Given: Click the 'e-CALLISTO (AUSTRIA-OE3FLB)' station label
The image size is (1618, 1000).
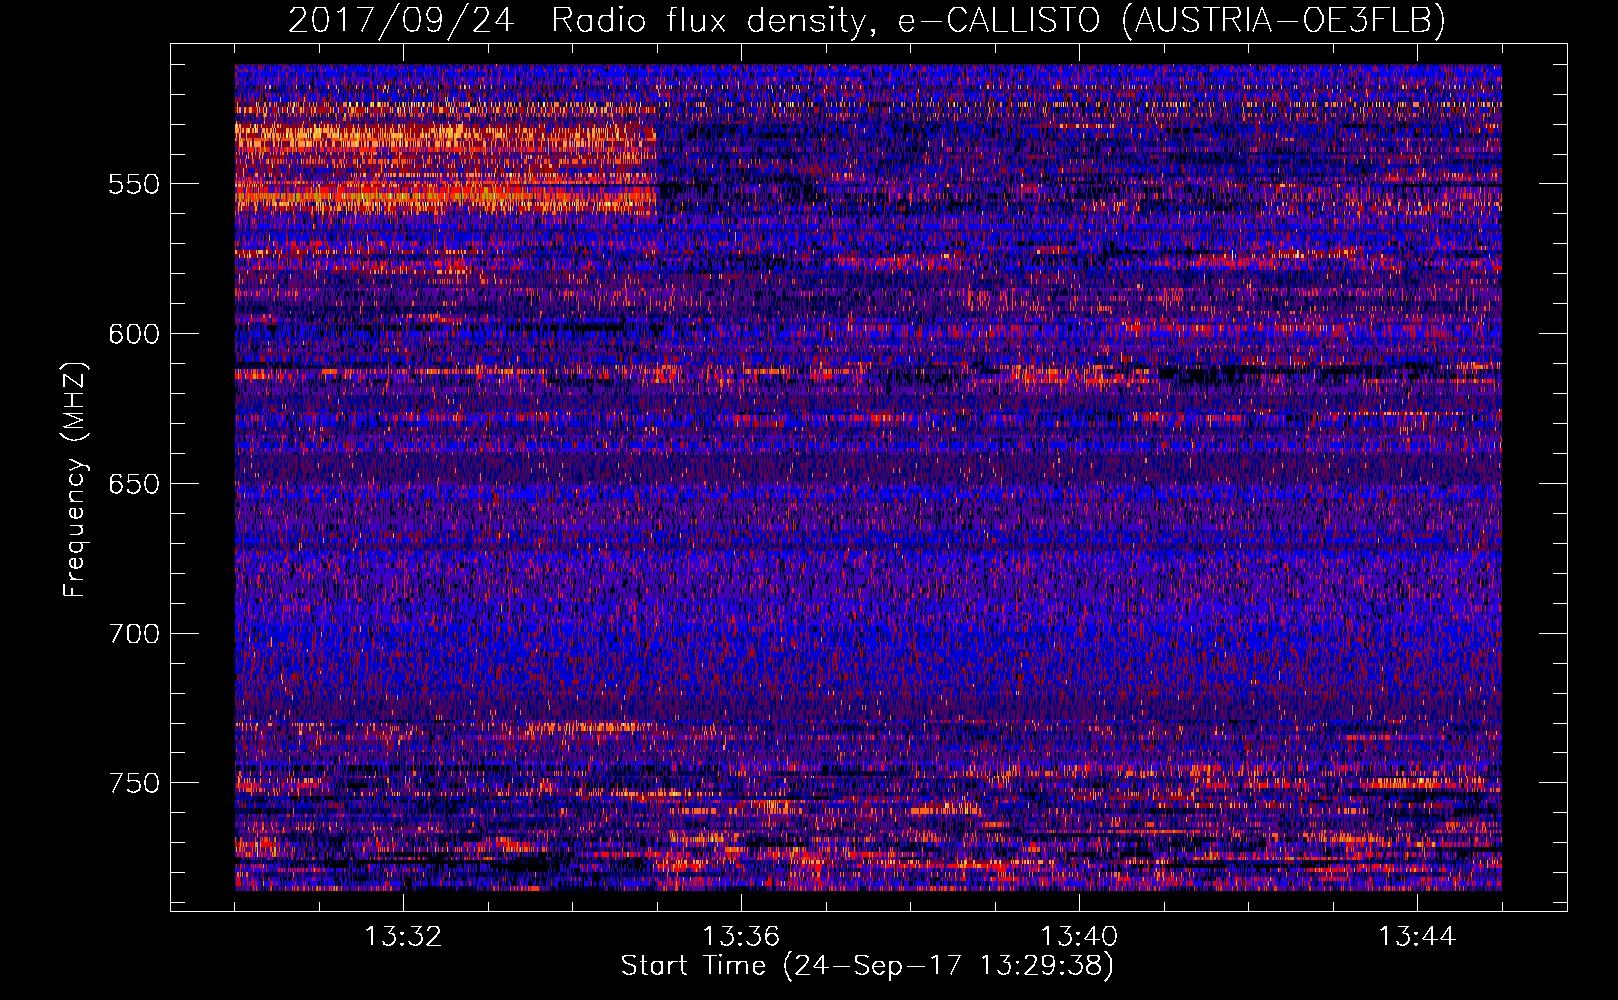Looking at the screenshot, I should (x=1172, y=20).
